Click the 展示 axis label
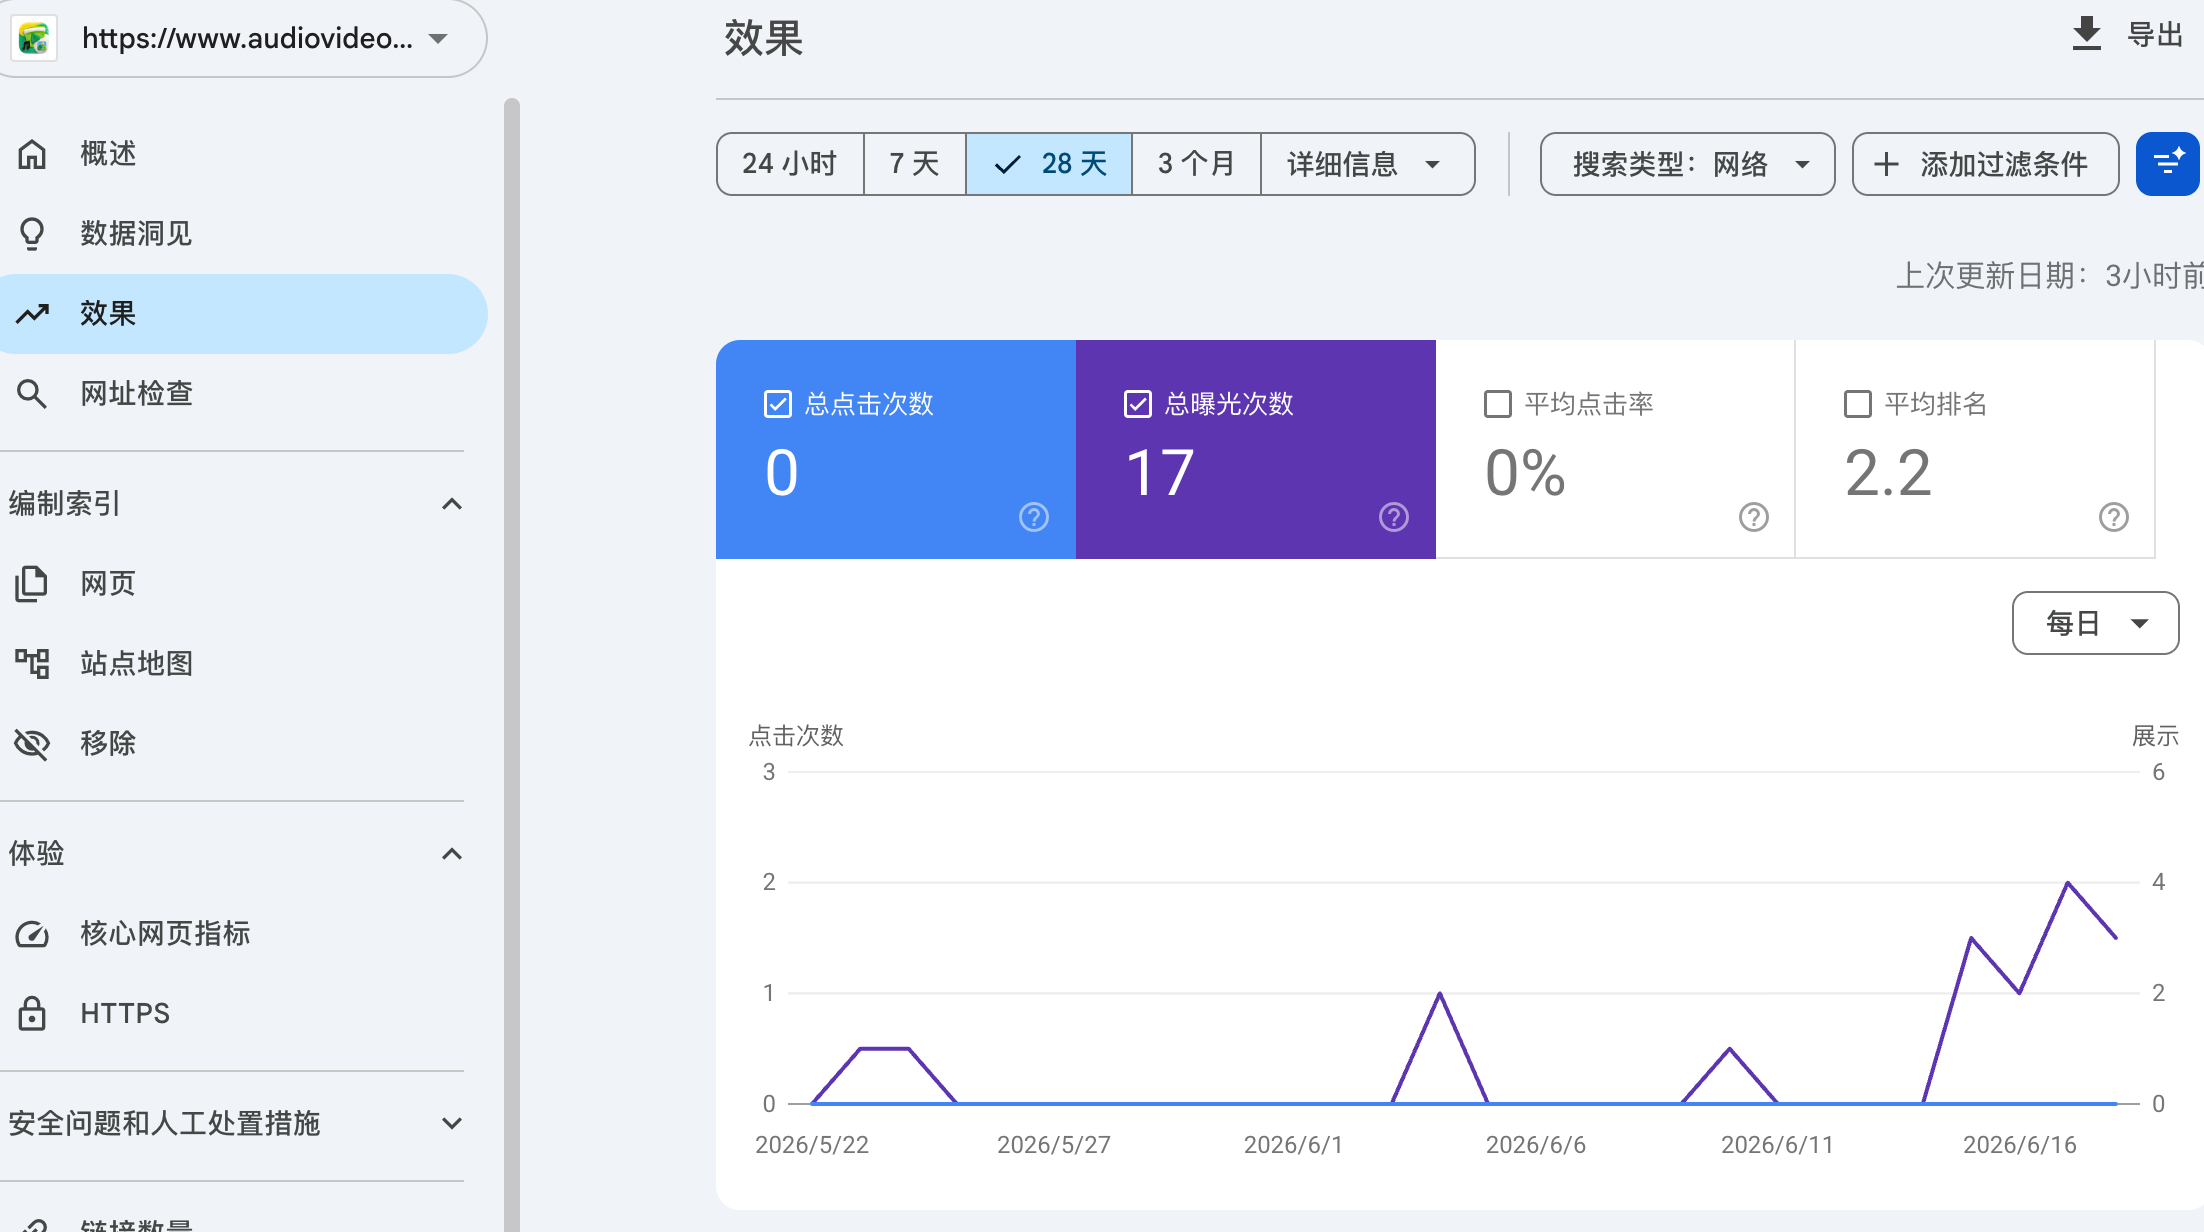Viewport: 2204px width, 1232px height. tap(2155, 736)
